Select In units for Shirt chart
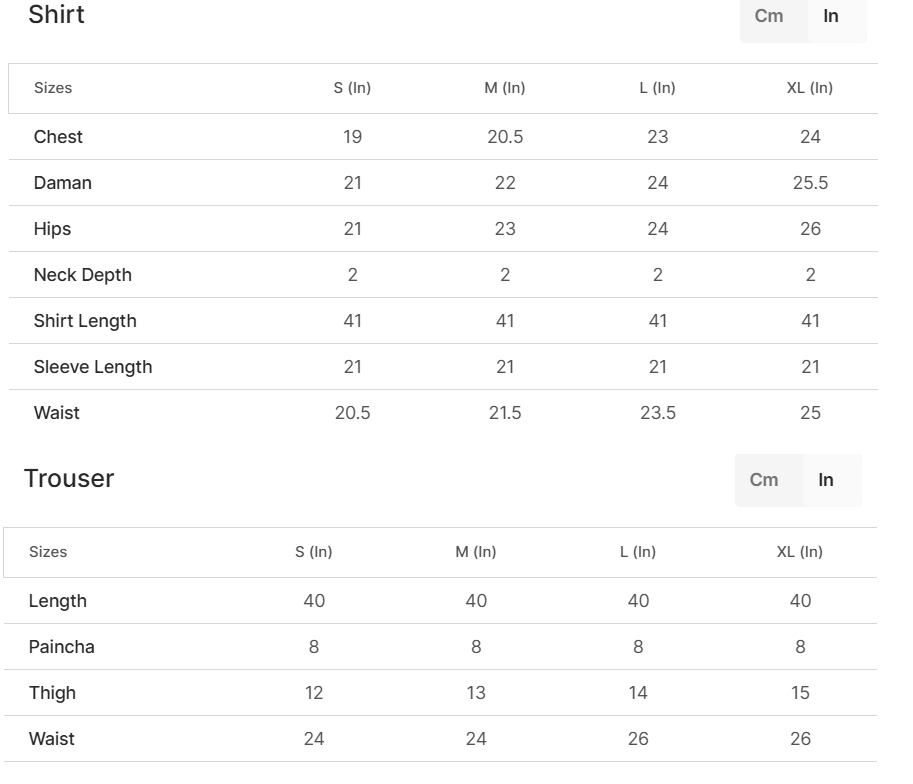This screenshot has height=784, width=913. pos(831,16)
